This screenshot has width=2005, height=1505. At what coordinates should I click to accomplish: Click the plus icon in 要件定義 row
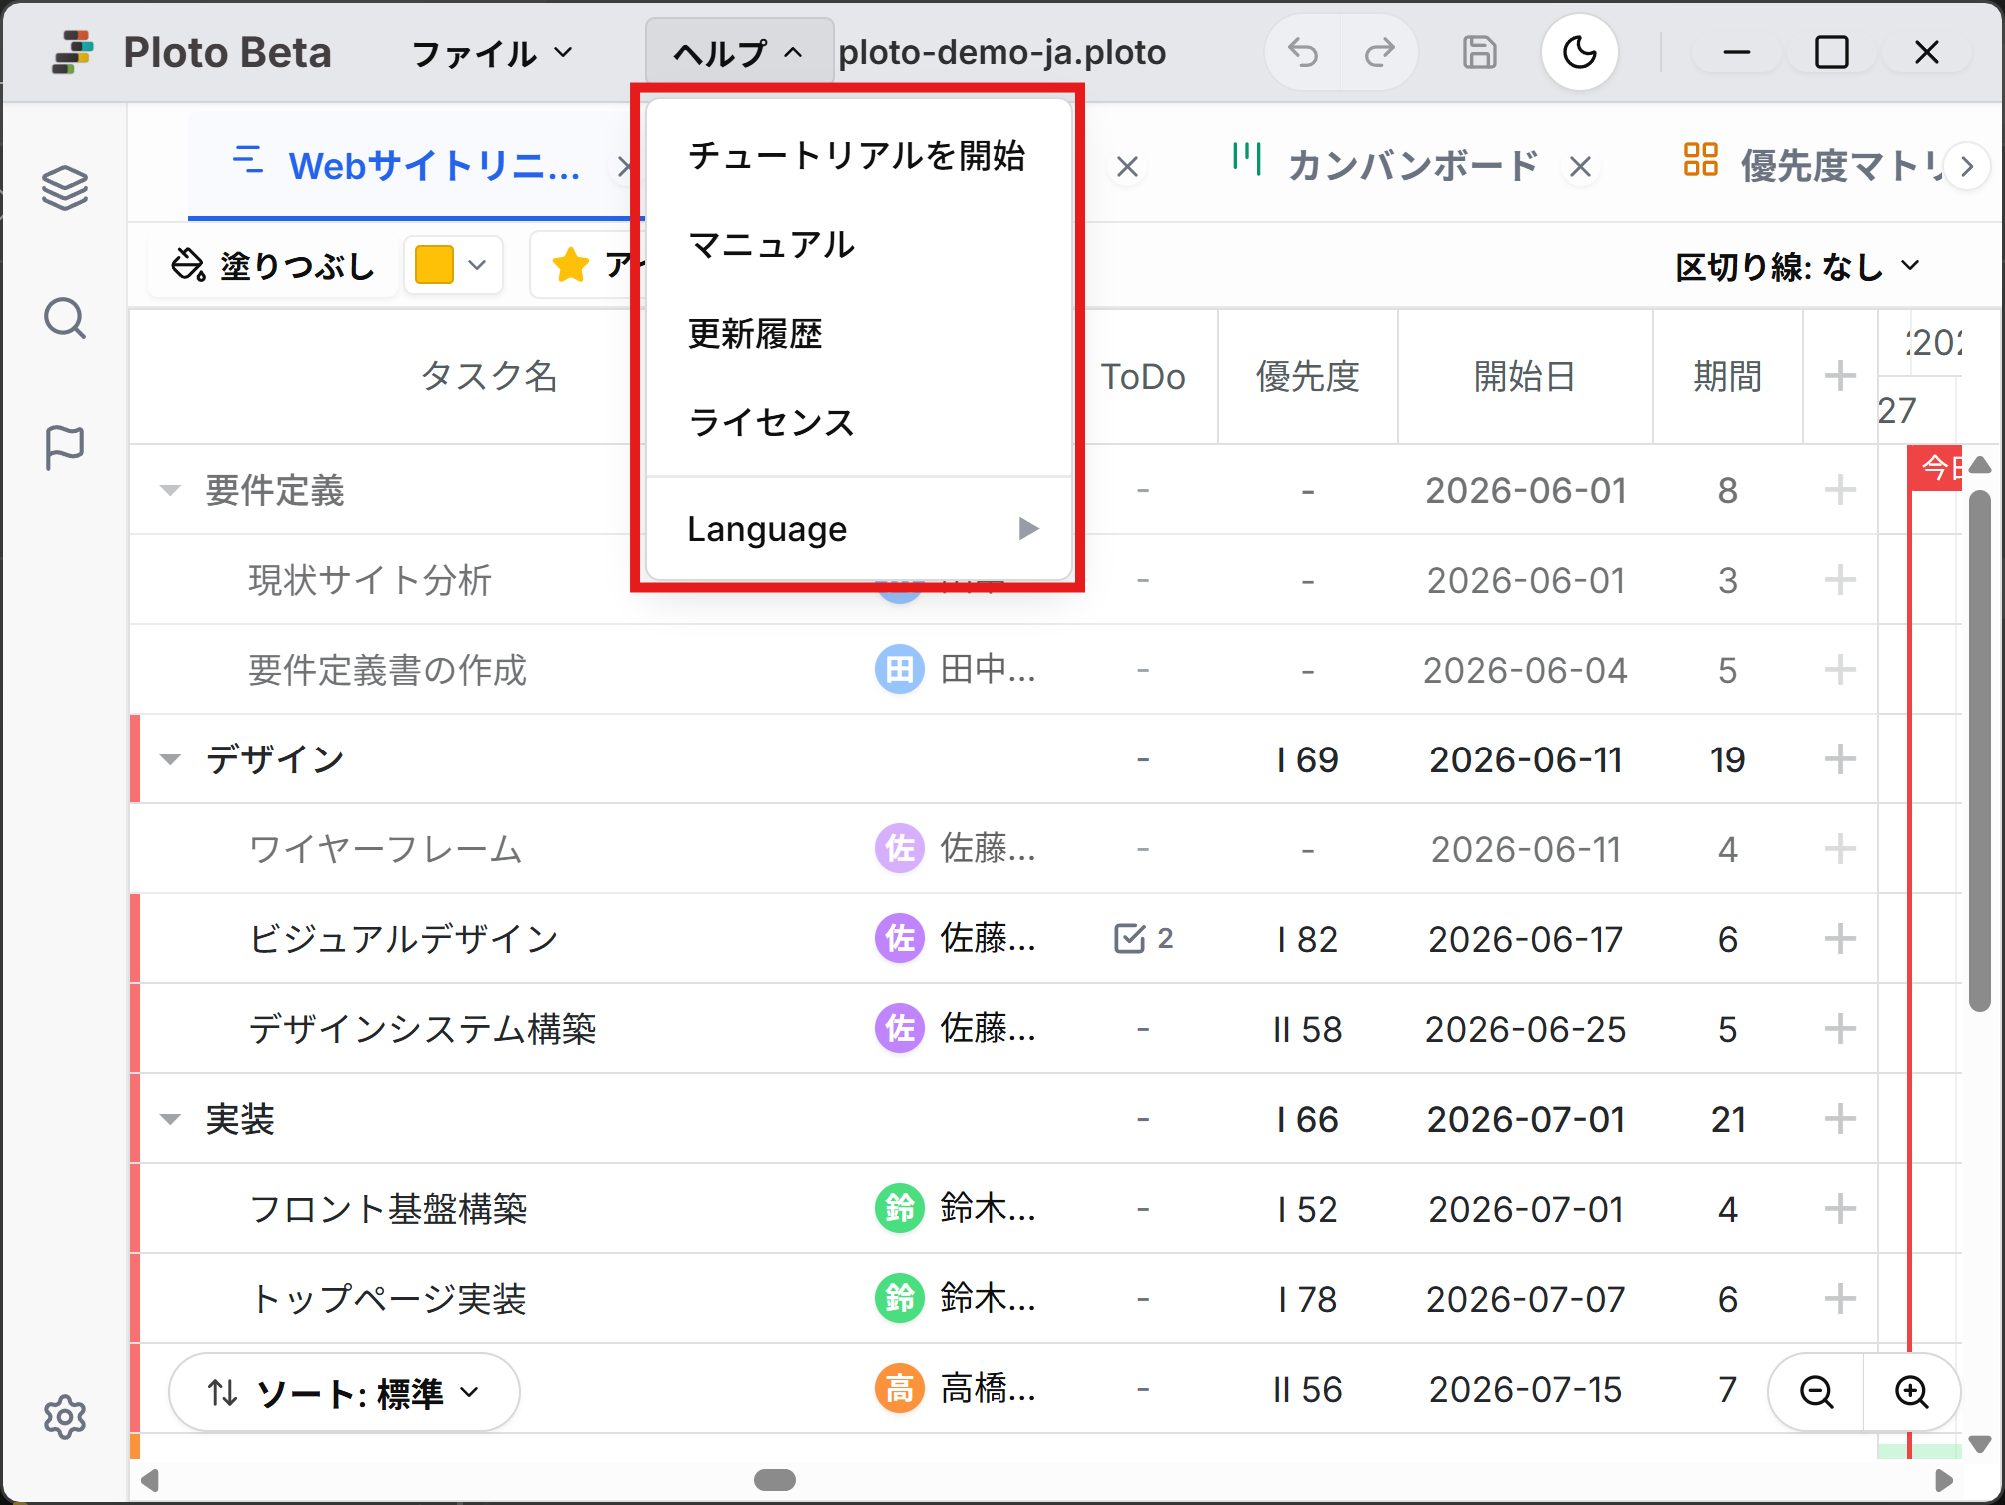(1839, 490)
